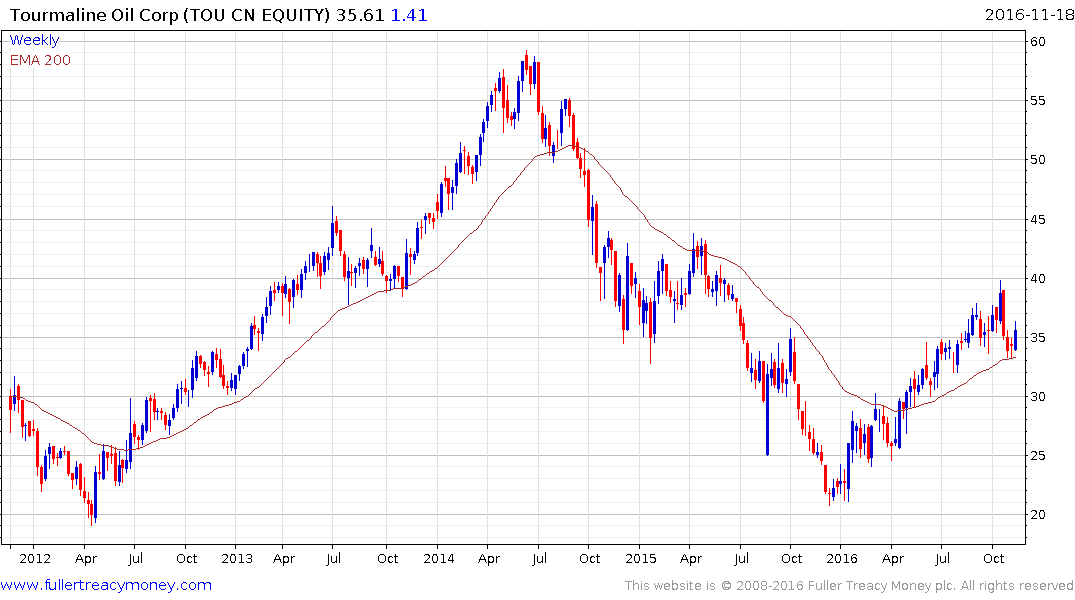Click the 2016 year axis label
Viewport: 1075px width, 600px height.
[843, 558]
